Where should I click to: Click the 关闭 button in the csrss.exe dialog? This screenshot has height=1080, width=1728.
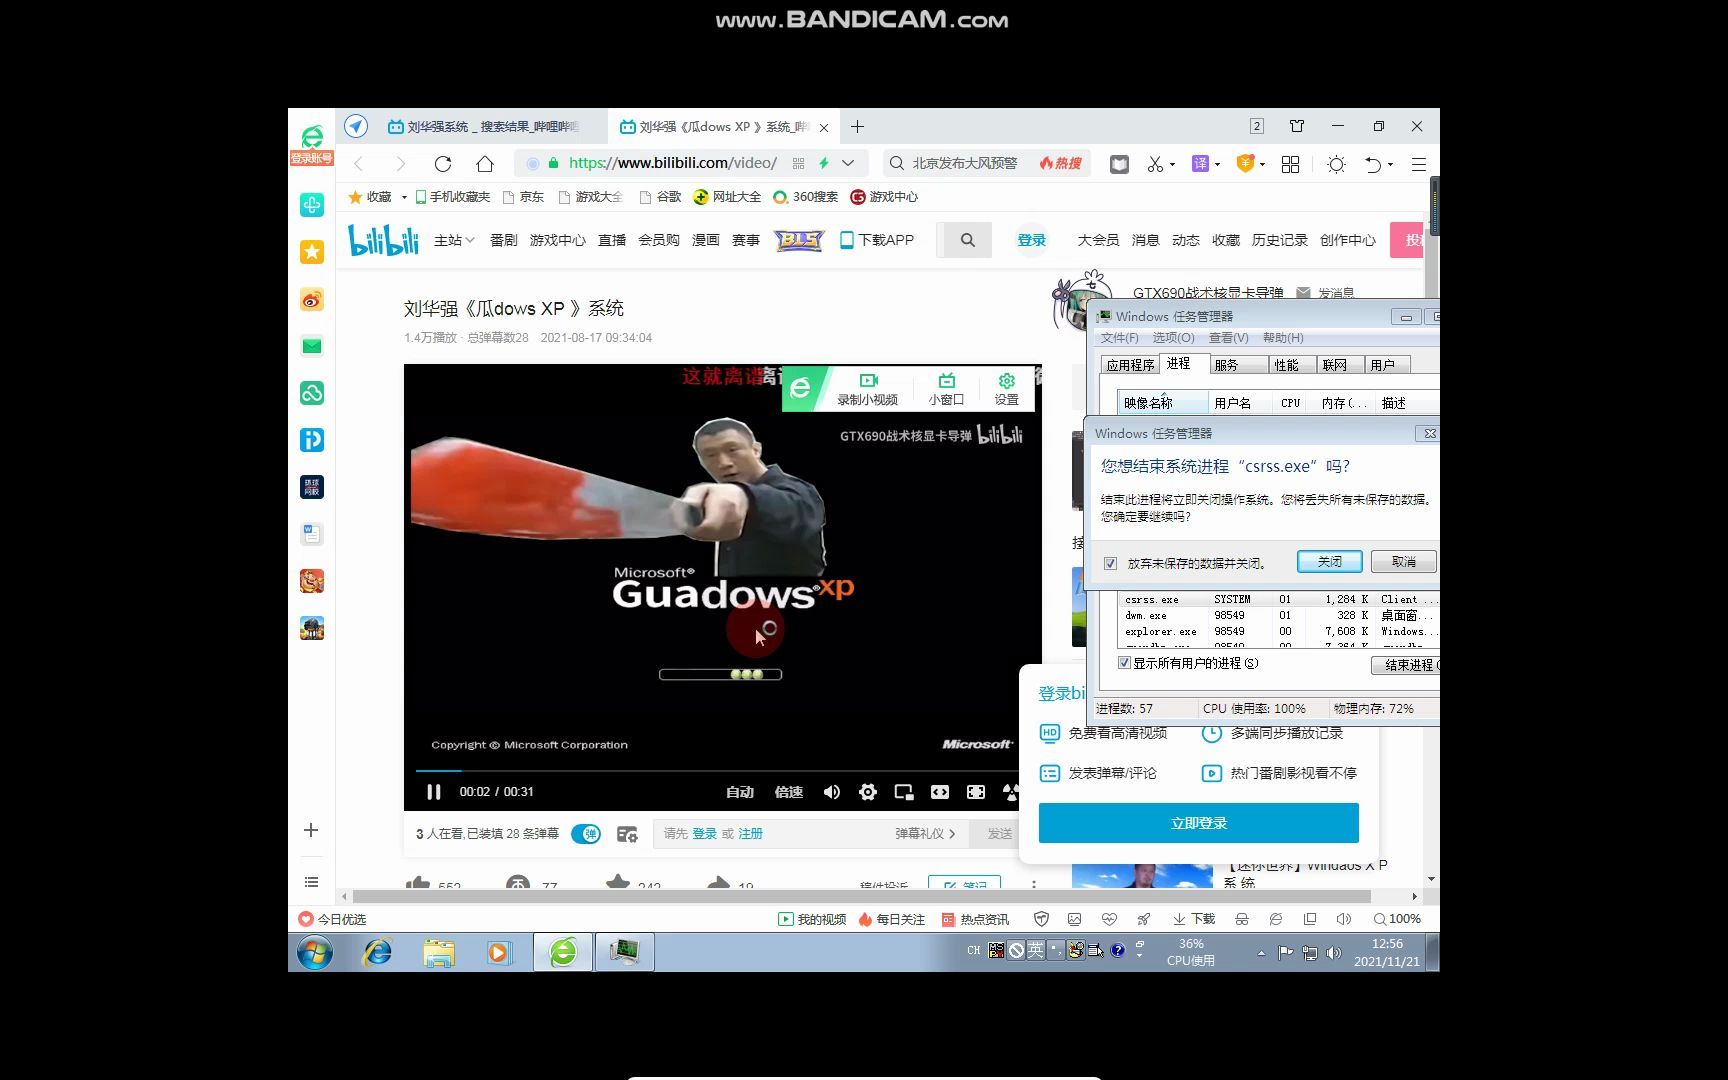point(1329,561)
